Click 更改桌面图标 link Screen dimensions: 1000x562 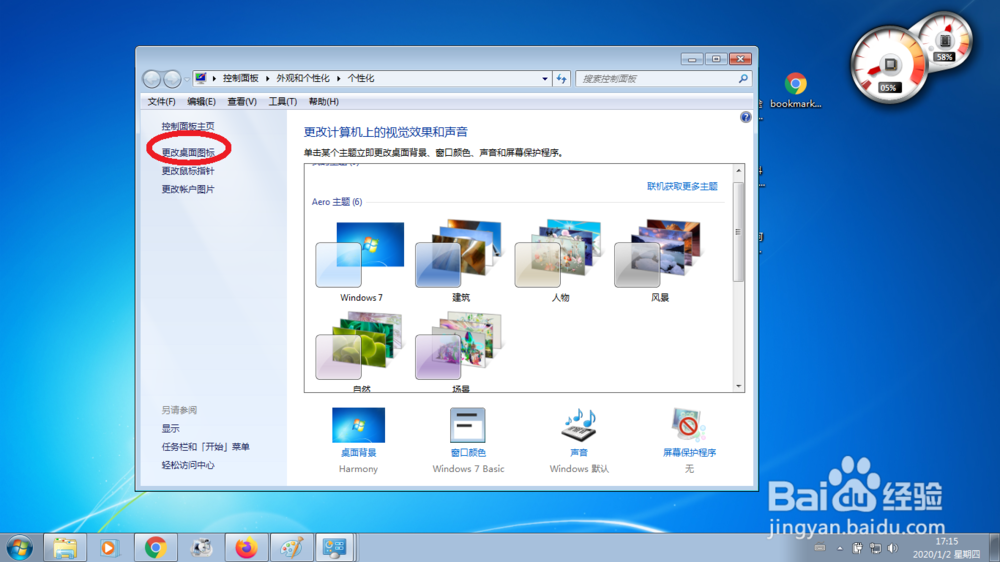tap(188, 152)
